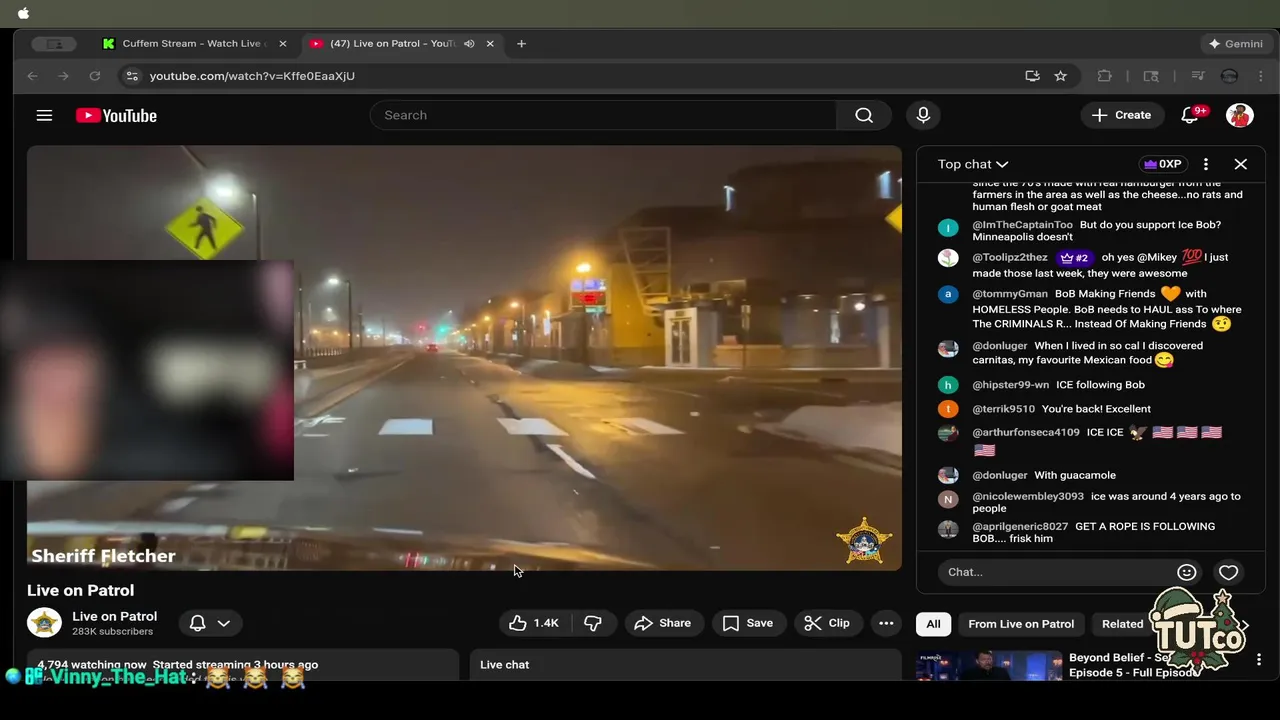
Task: Select the Live on Patrol browser tab
Action: tap(392, 44)
